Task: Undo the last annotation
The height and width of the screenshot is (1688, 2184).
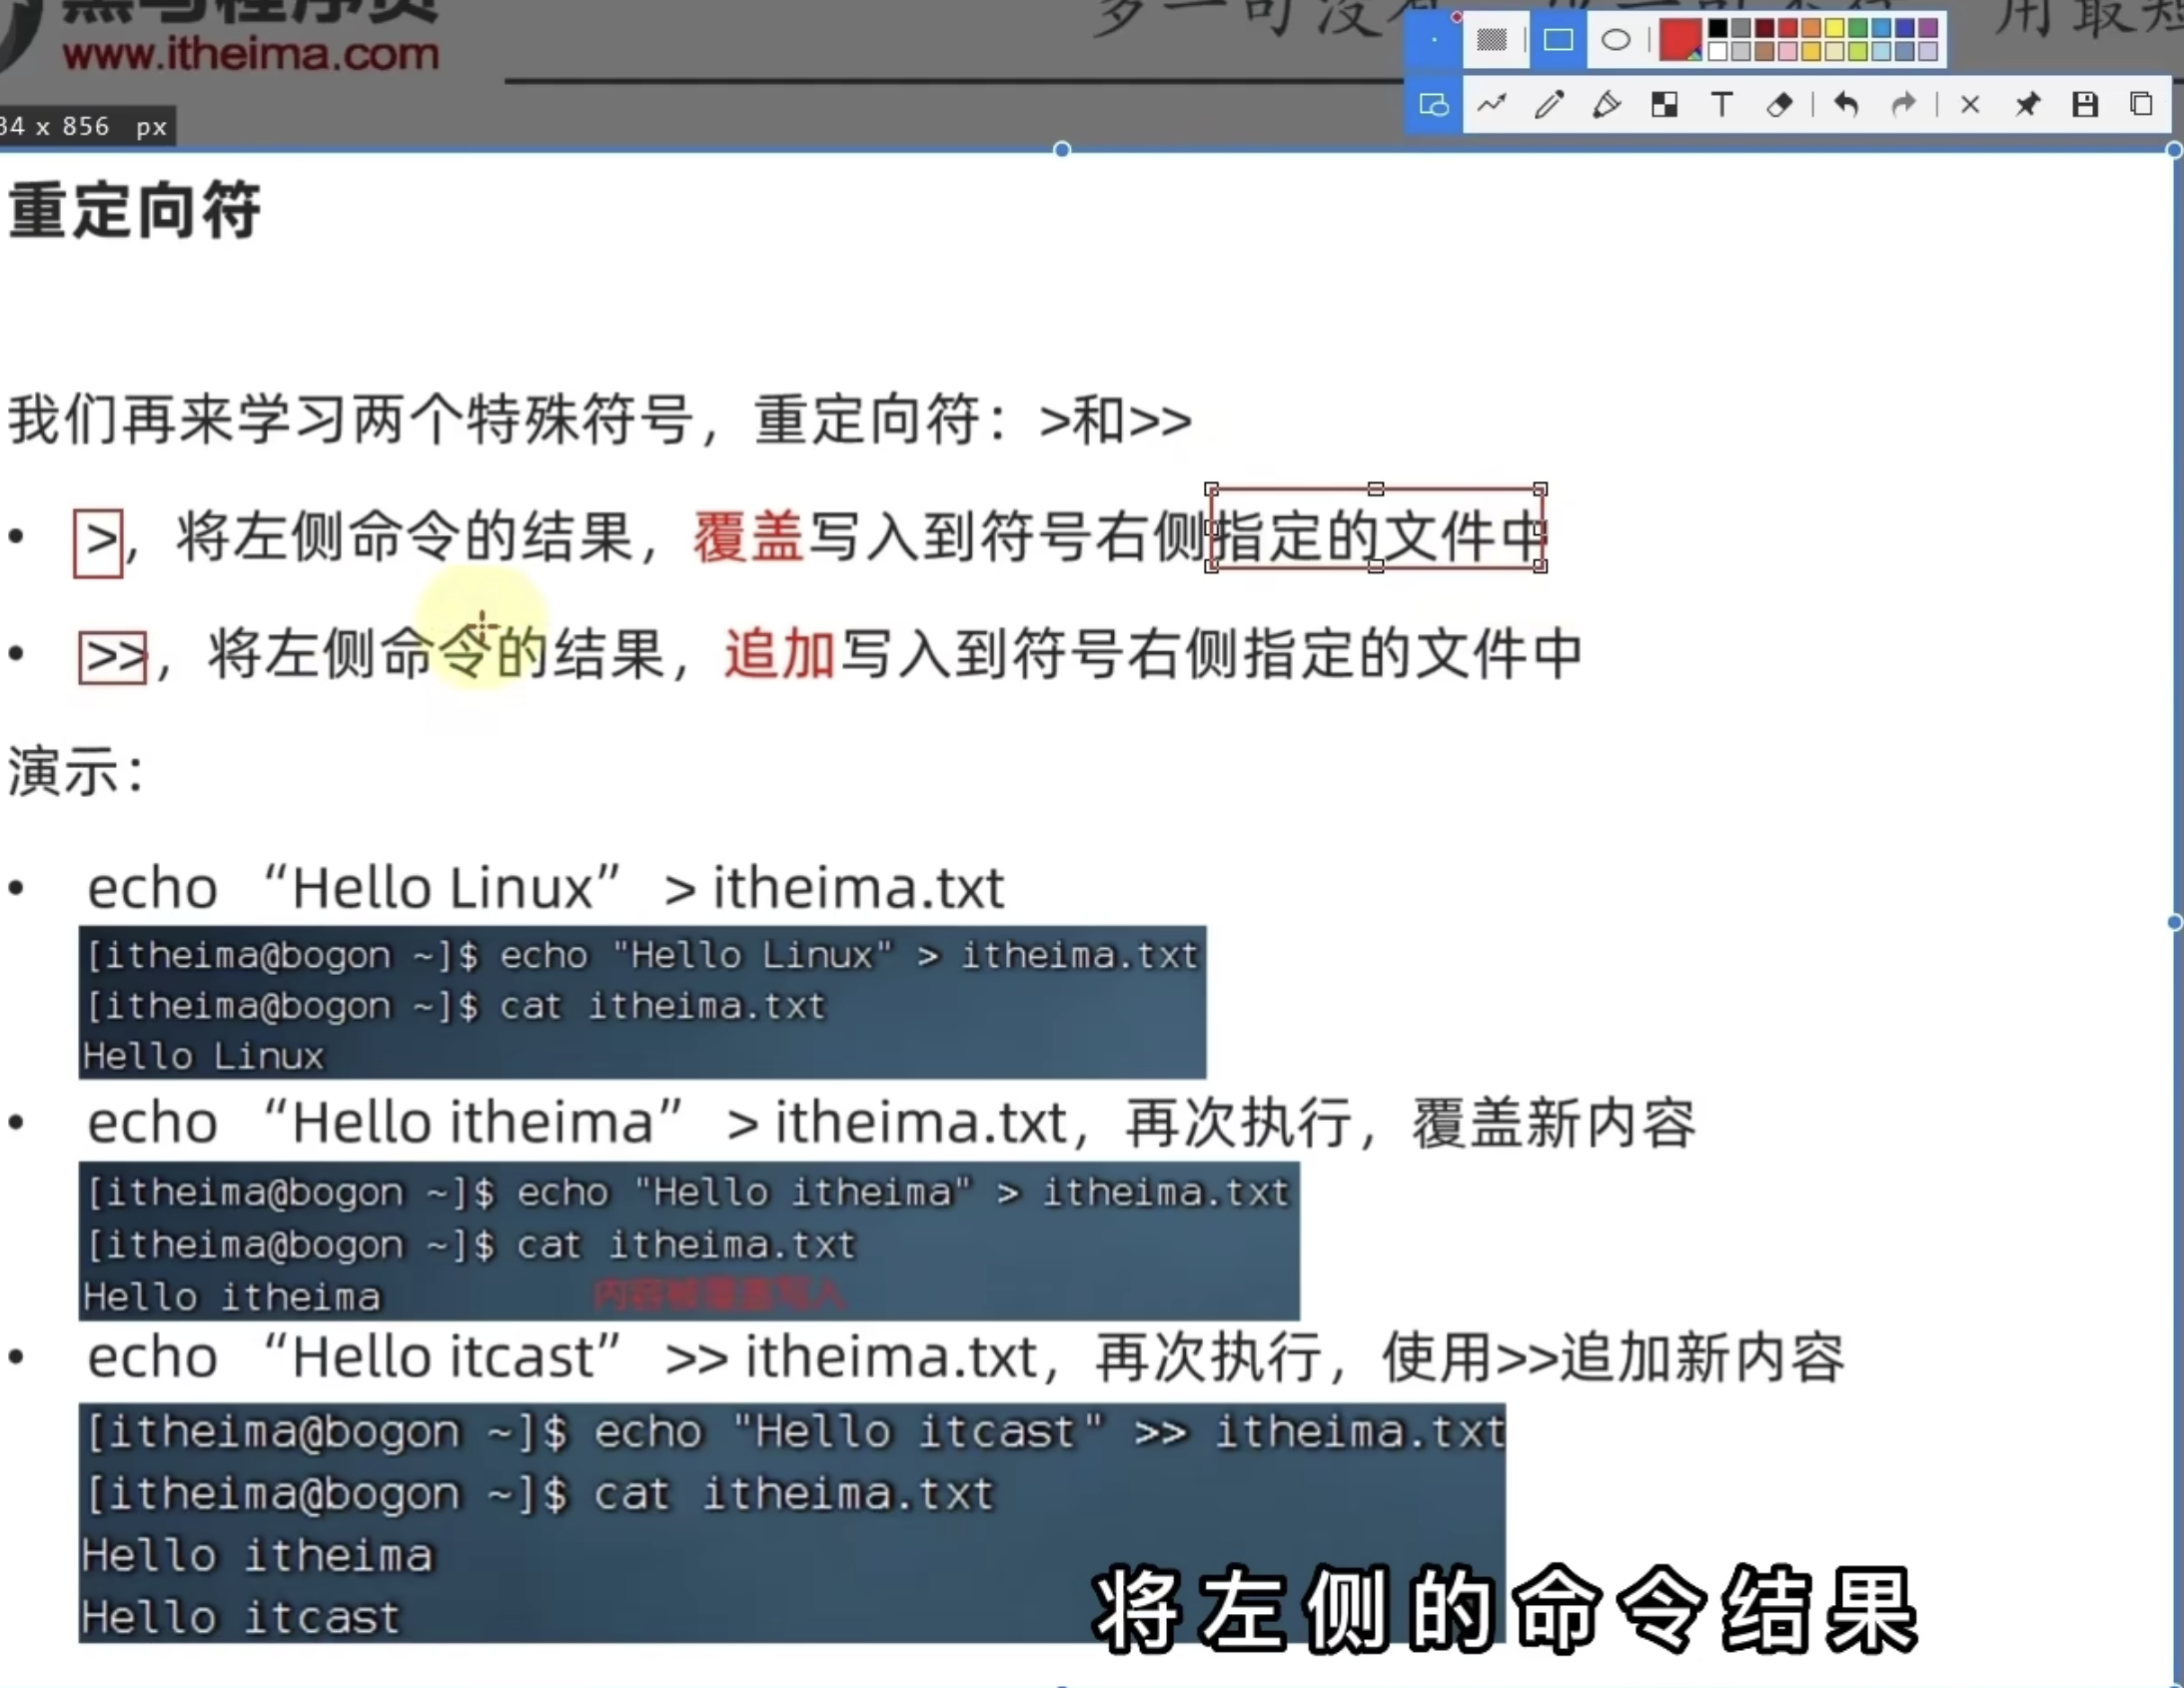Action: 1846,104
